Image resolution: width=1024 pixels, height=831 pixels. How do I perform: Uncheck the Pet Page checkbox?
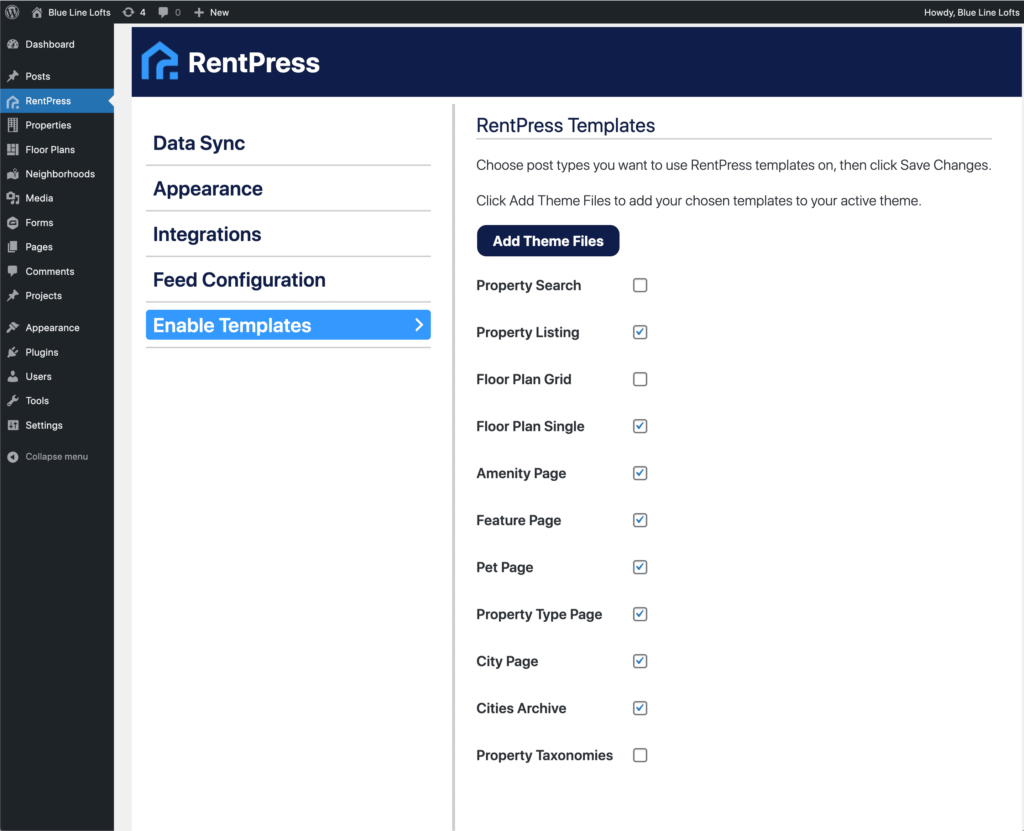coord(640,568)
